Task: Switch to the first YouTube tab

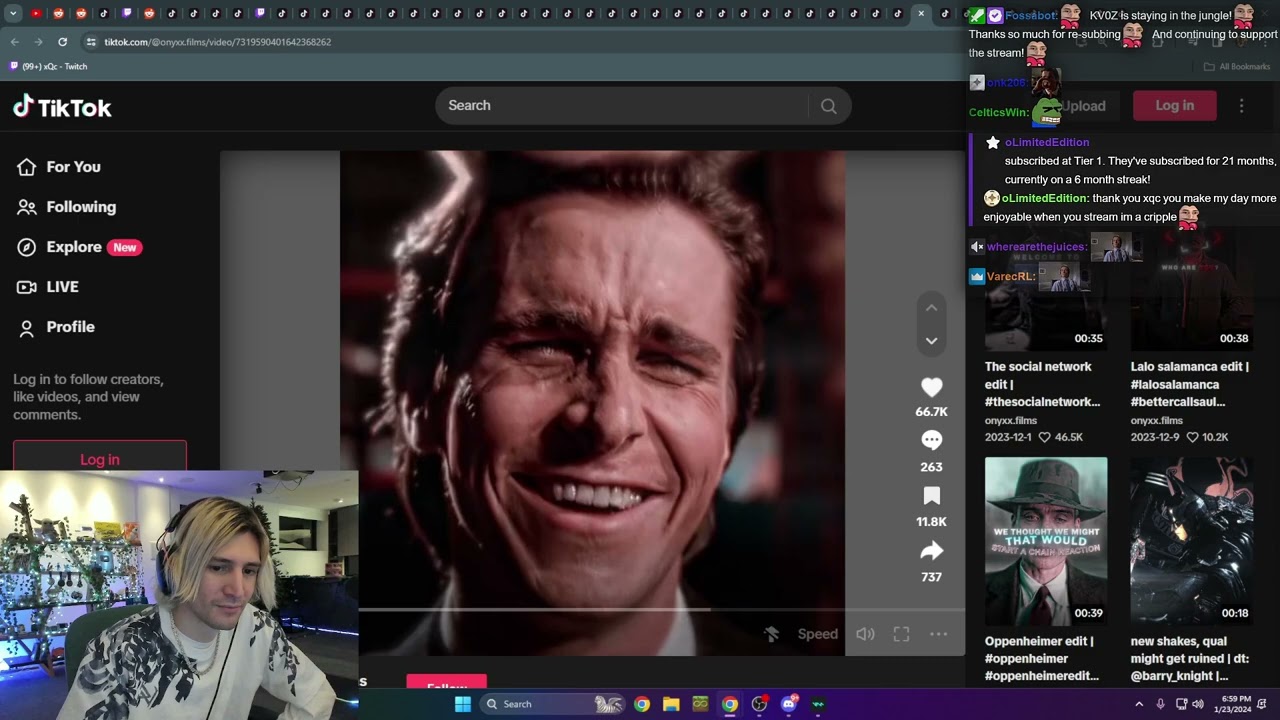Action: tap(36, 14)
